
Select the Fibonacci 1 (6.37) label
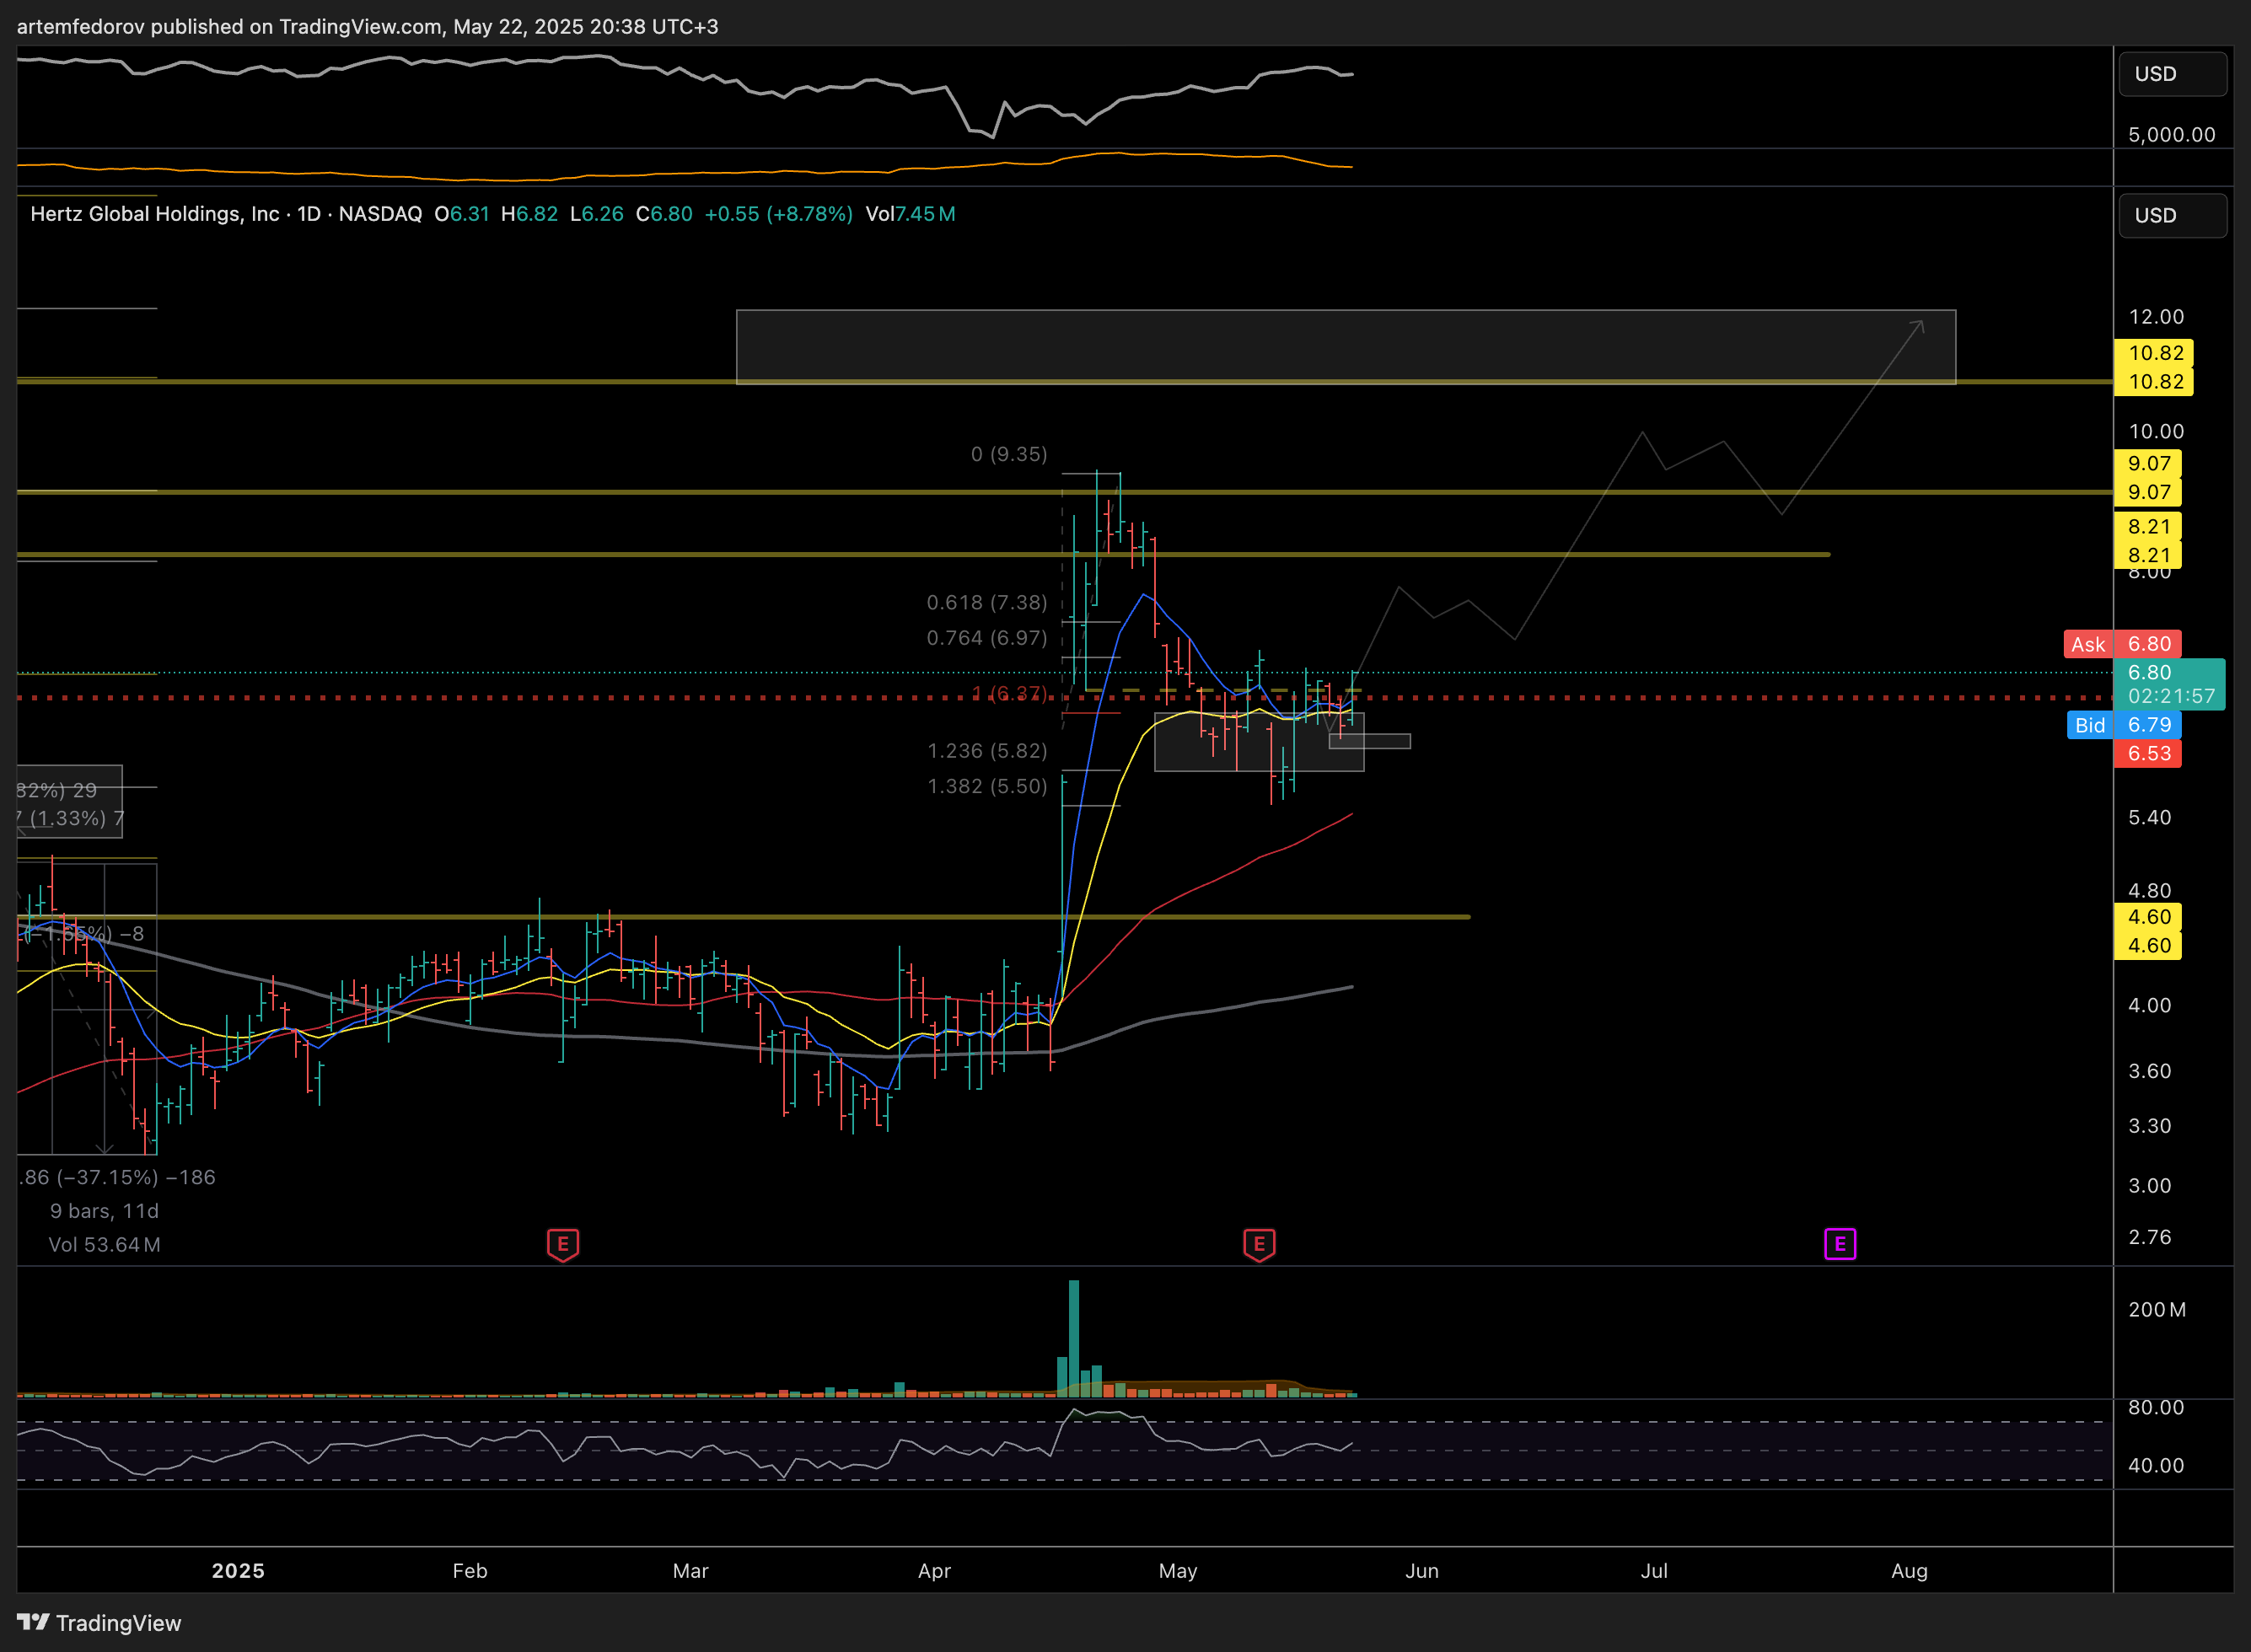pyautogui.click(x=1009, y=693)
